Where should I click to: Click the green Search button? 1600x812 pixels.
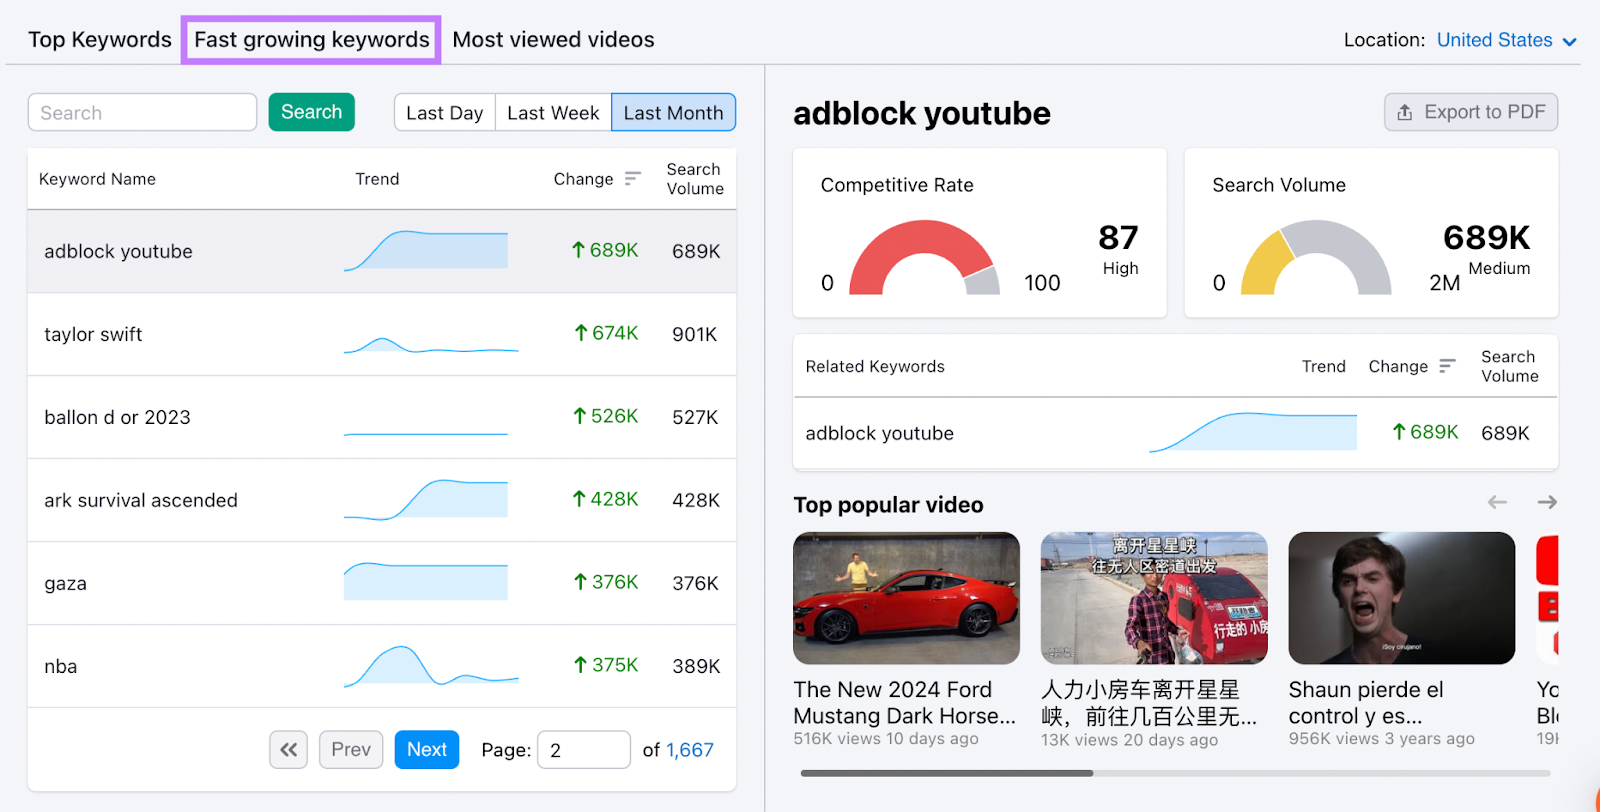point(311,112)
